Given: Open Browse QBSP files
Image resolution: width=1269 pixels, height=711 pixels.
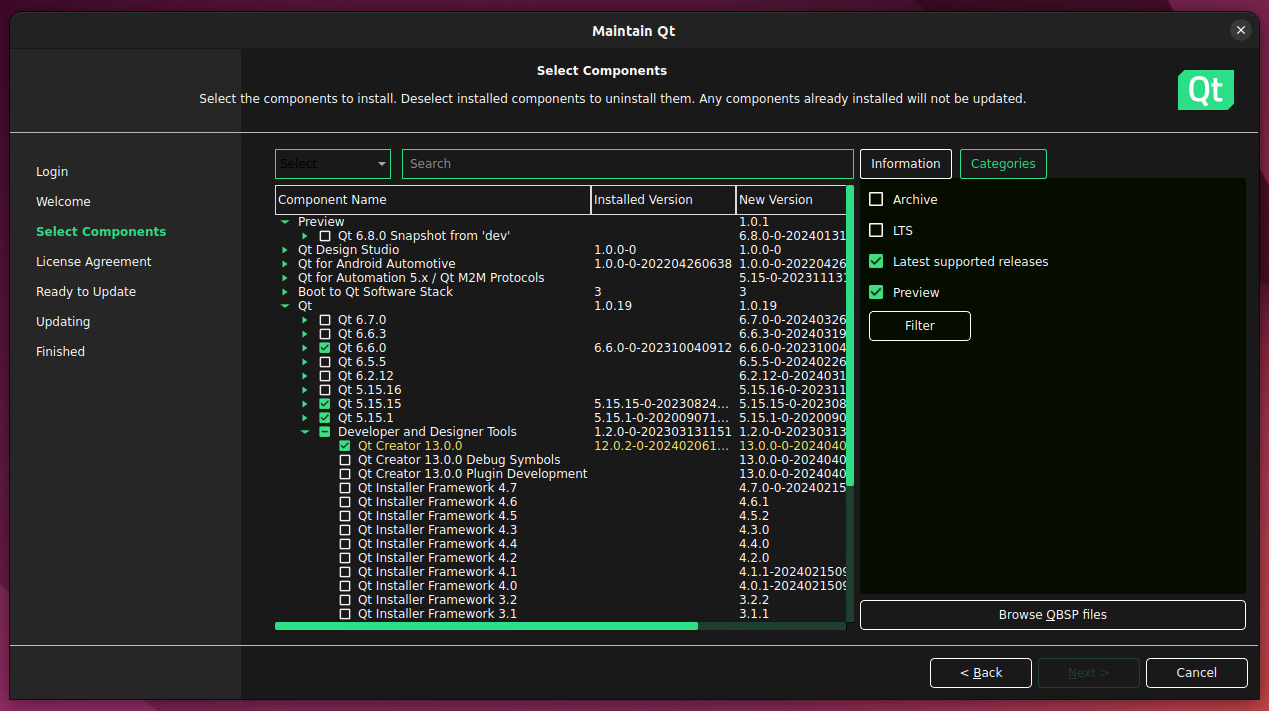Looking at the screenshot, I should coord(1053,615).
